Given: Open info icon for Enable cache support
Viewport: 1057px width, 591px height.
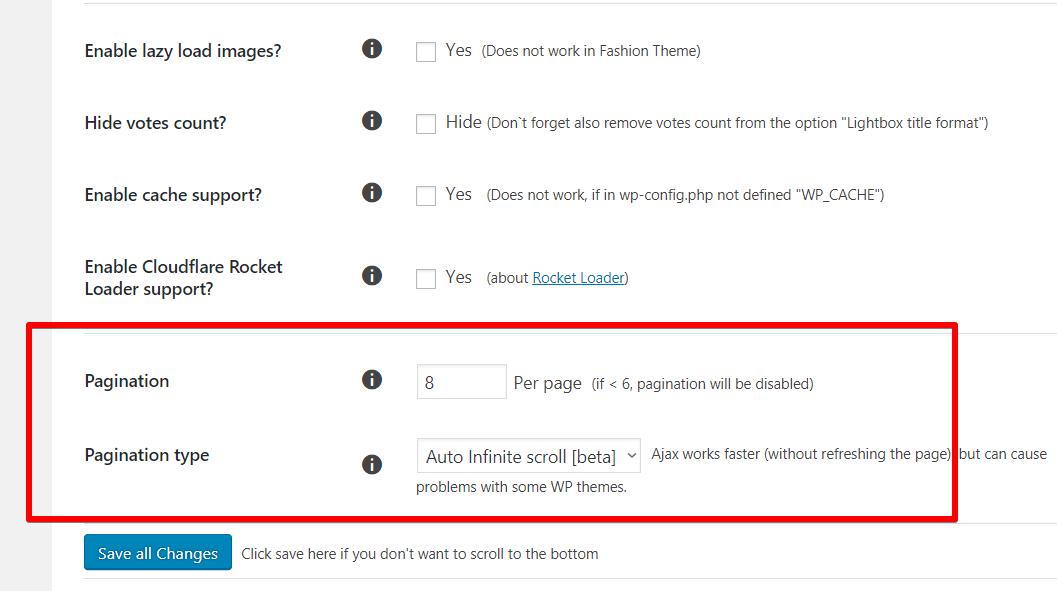Looking at the screenshot, I should tap(372, 193).
